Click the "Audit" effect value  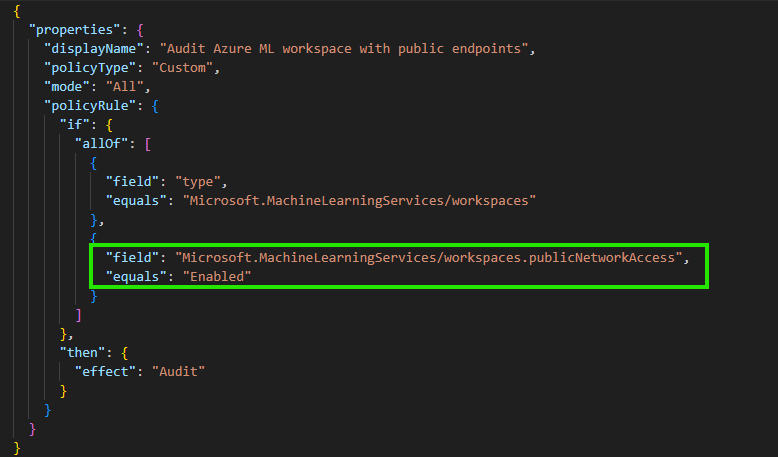[178, 371]
